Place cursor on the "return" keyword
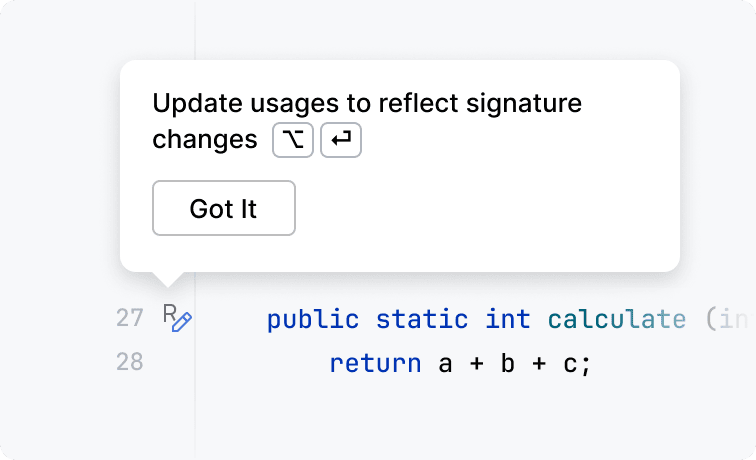This screenshot has width=756, height=460. tap(375, 363)
